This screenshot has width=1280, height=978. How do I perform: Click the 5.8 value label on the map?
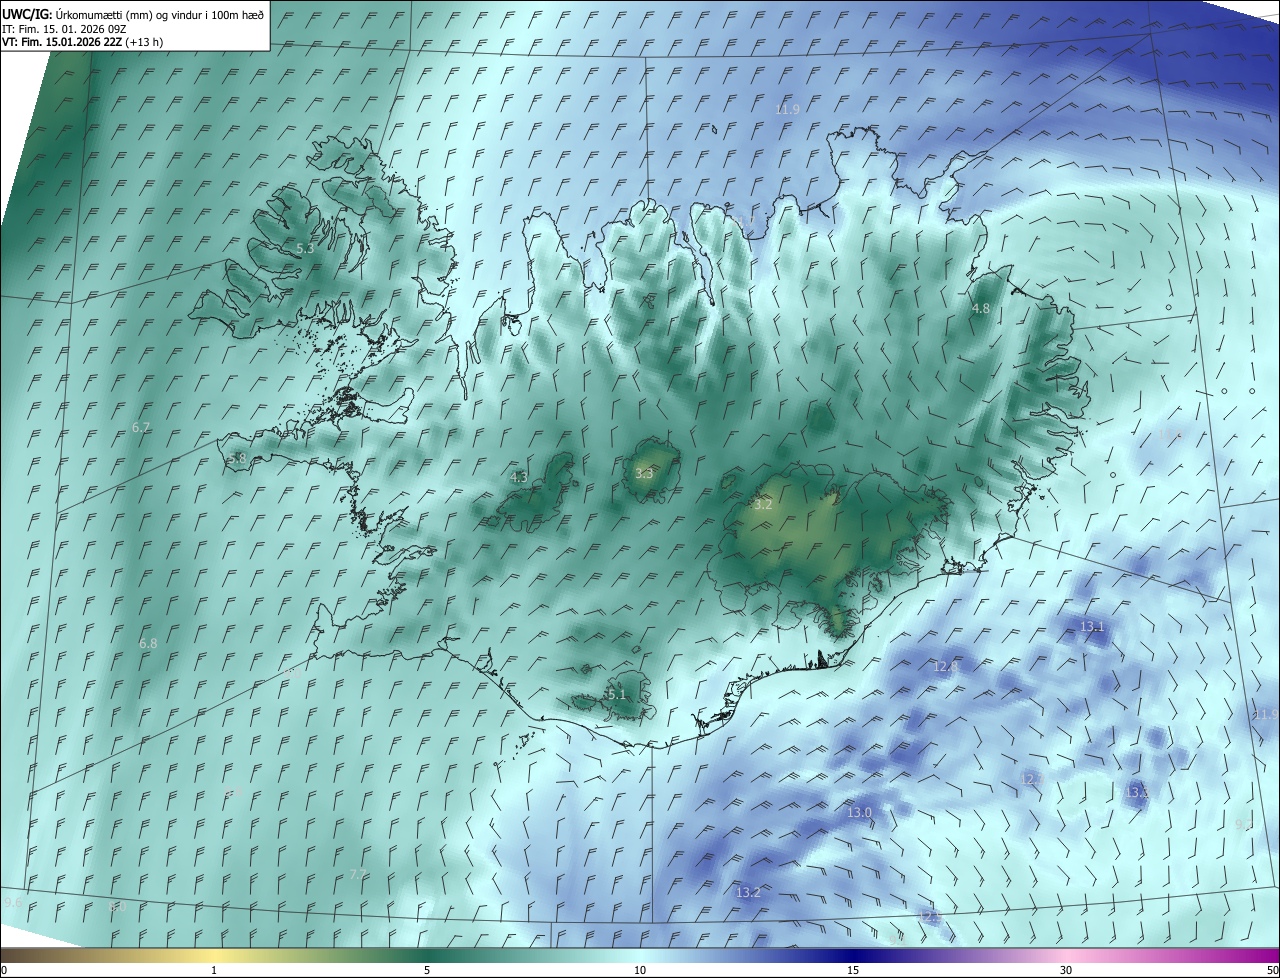(x=237, y=458)
